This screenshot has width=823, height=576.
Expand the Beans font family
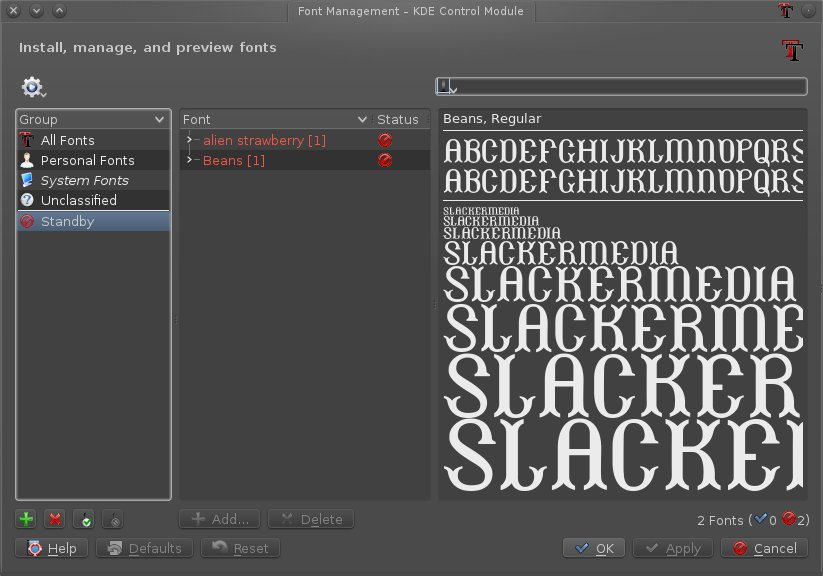pyautogui.click(x=189, y=161)
